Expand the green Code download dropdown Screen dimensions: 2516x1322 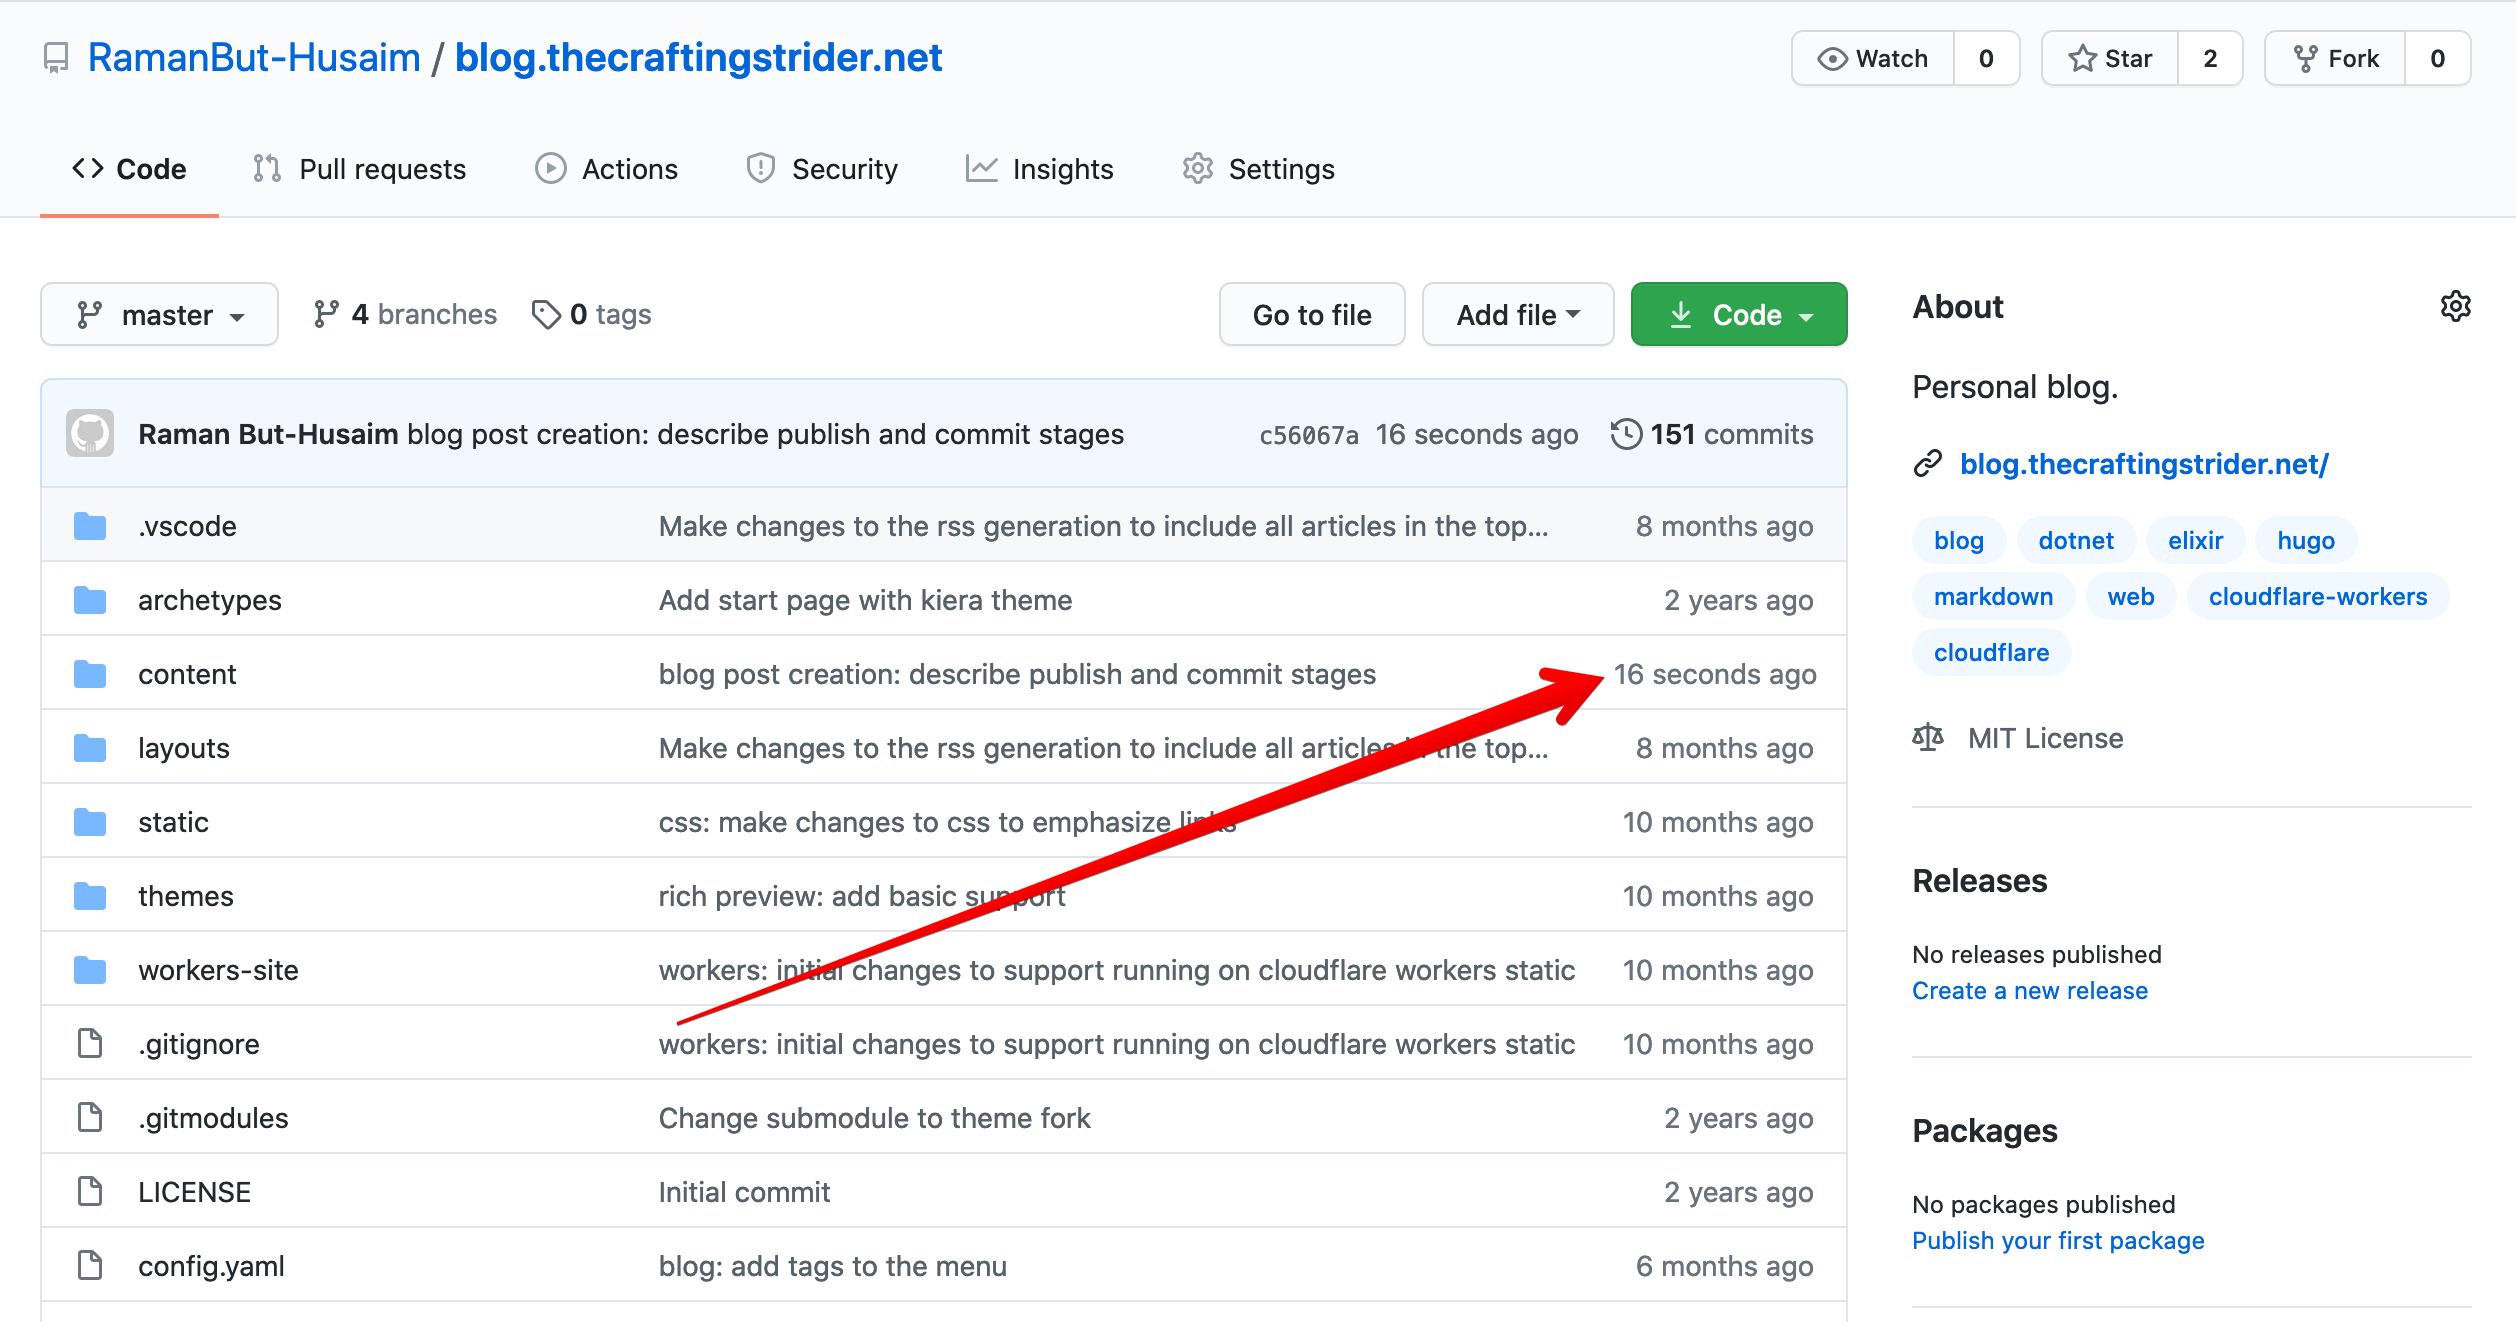click(1739, 314)
